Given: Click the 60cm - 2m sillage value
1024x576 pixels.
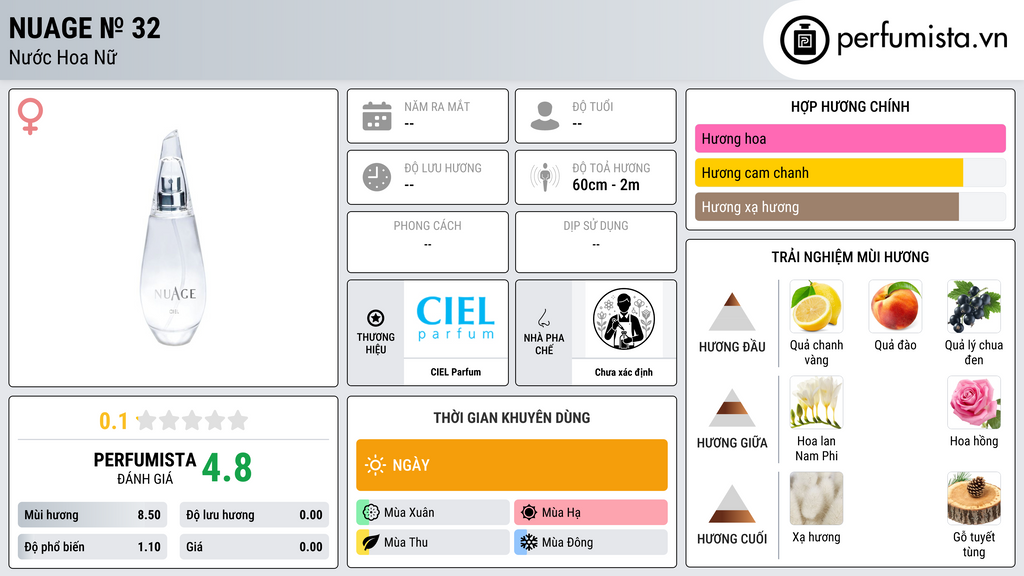Looking at the screenshot, I should (x=606, y=185).
